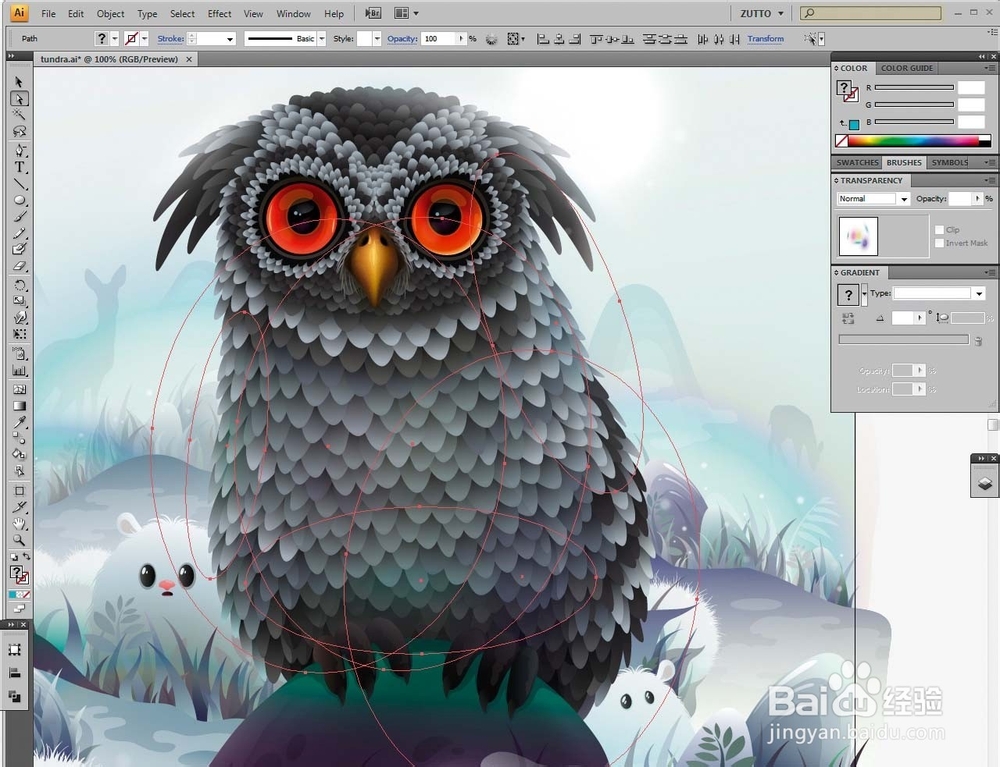This screenshot has width=1000, height=767.
Task: Click the gradient slider bar
Action: coord(903,340)
